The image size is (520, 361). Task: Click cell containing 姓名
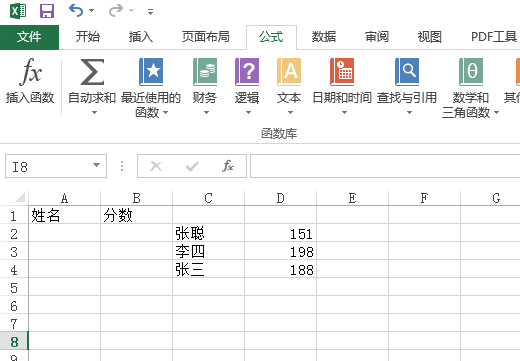click(65, 215)
